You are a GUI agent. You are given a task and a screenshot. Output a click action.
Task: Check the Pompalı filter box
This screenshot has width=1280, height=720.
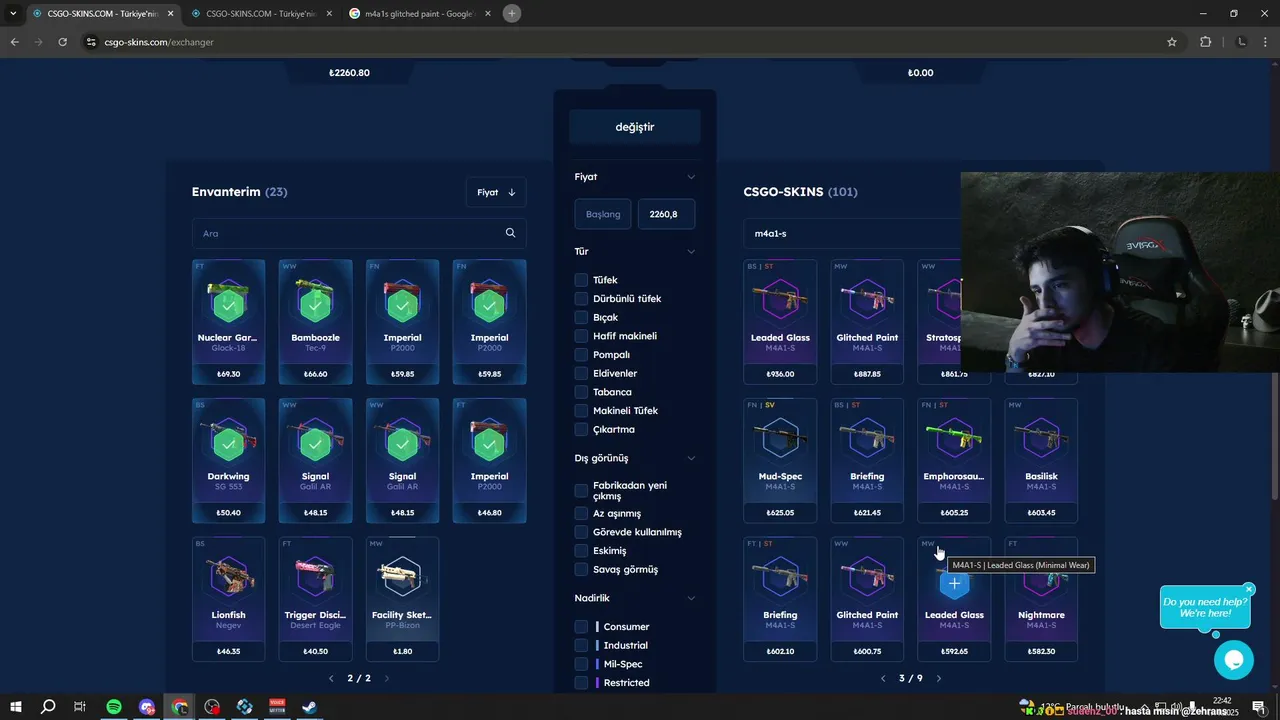pos(581,355)
